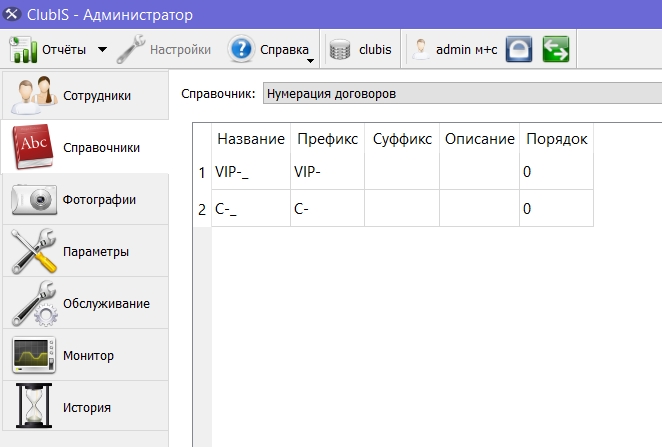Select row header number 2

(202, 209)
